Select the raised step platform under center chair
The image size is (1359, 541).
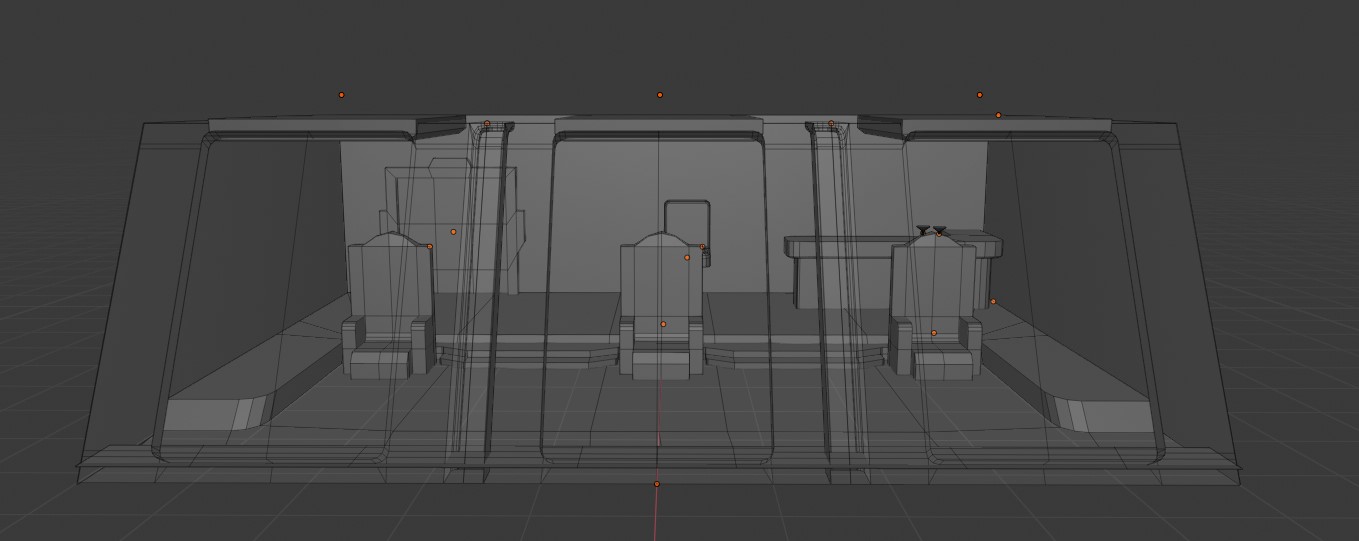point(661,351)
